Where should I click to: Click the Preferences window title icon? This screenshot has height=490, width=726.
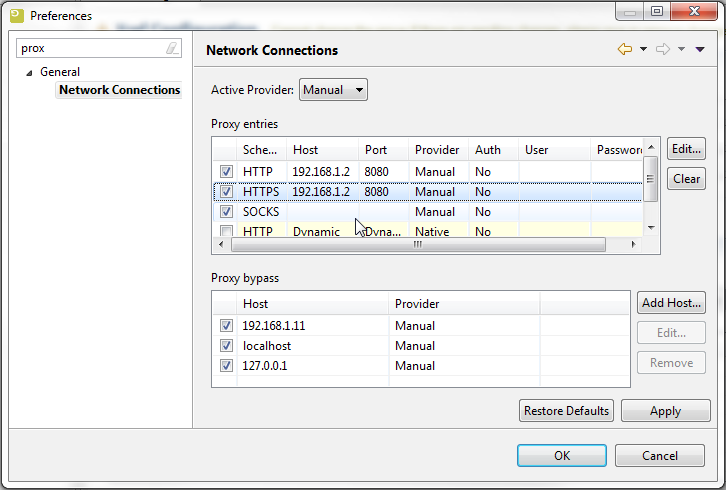pyautogui.click(x=17, y=15)
